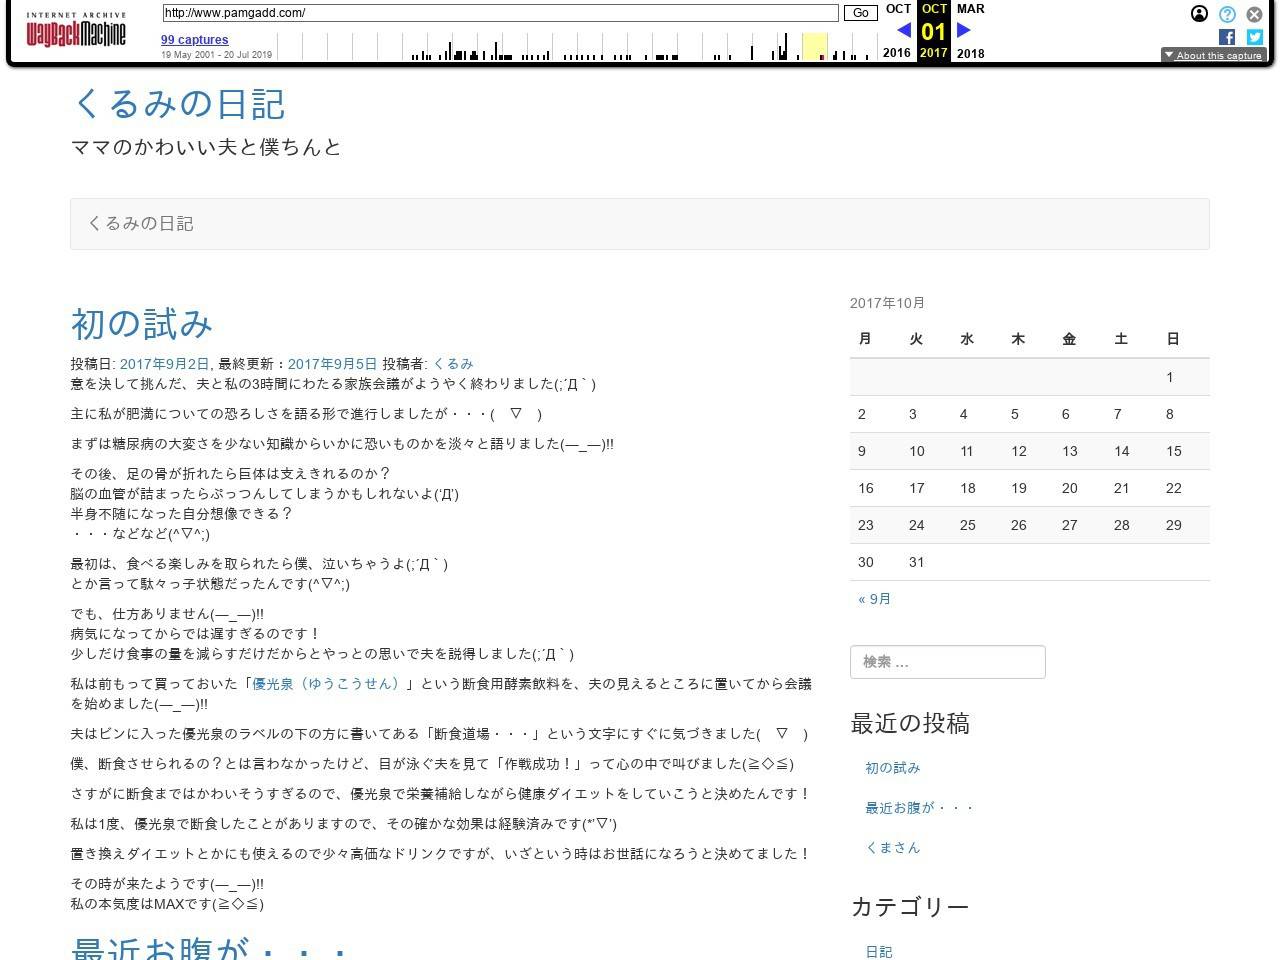
Task: Click the 検索 search field
Action: click(947, 662)
